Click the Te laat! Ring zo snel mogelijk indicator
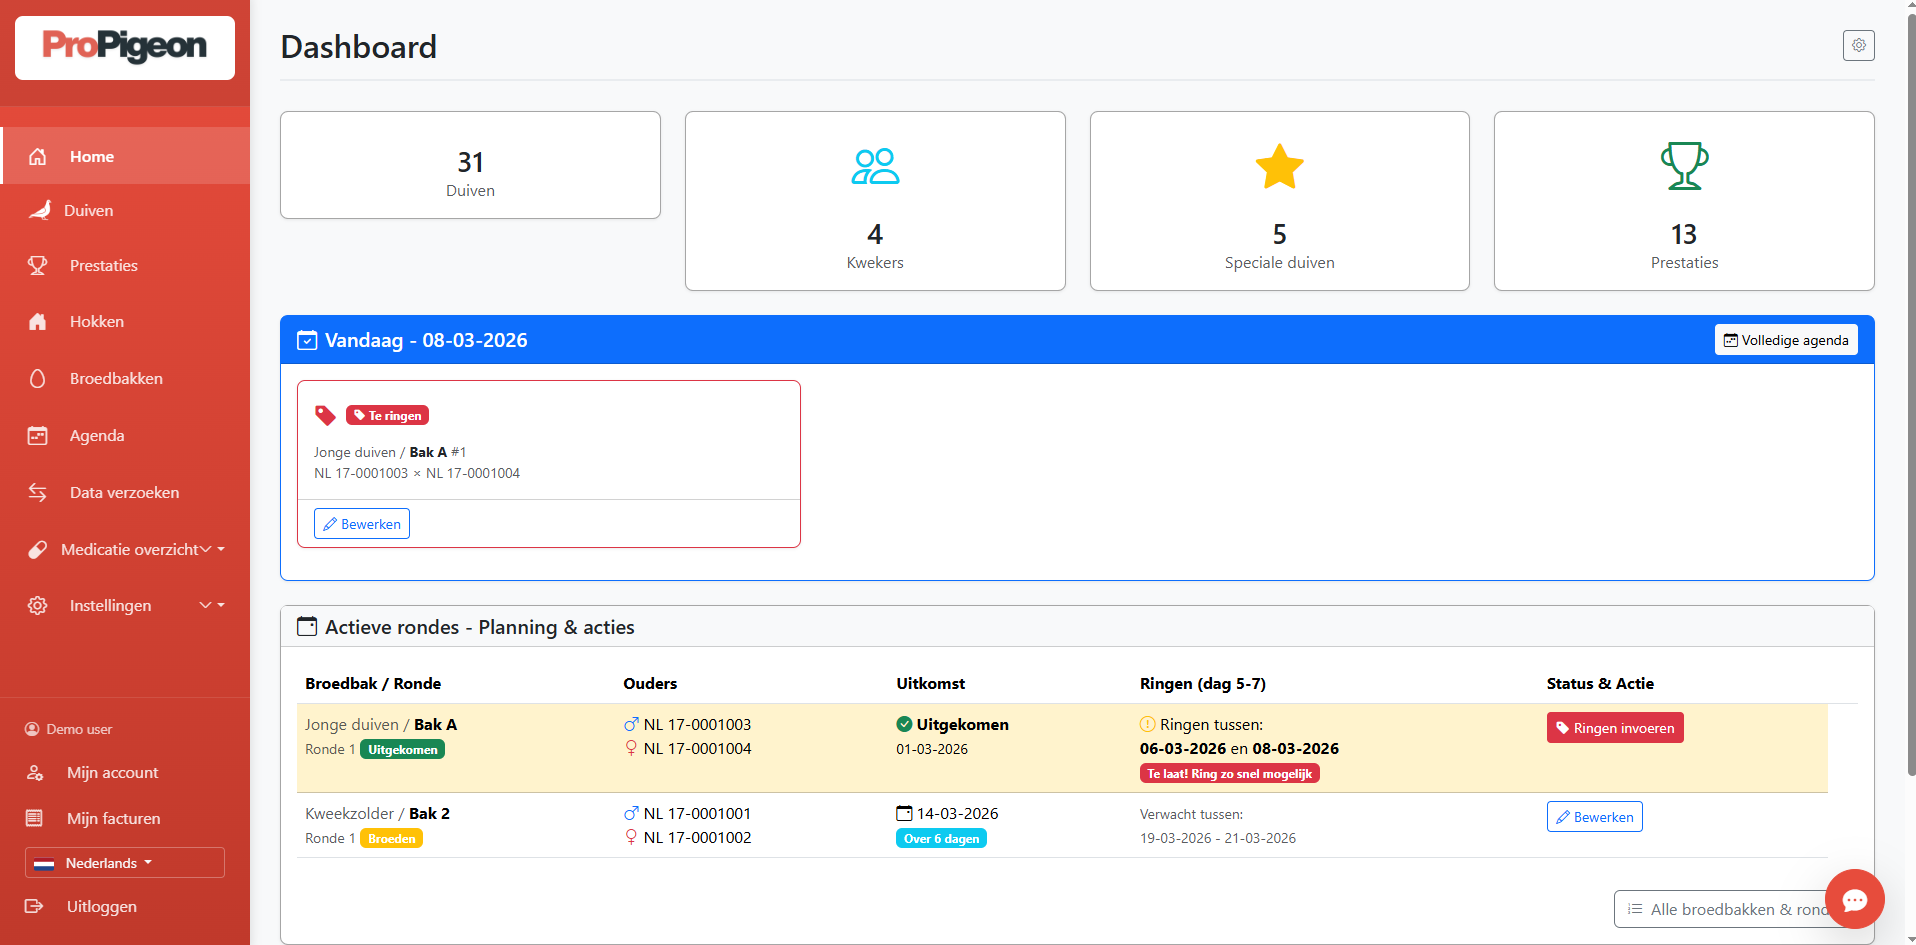Screen dimensions: 1916x945 [x=1228, y=772]
